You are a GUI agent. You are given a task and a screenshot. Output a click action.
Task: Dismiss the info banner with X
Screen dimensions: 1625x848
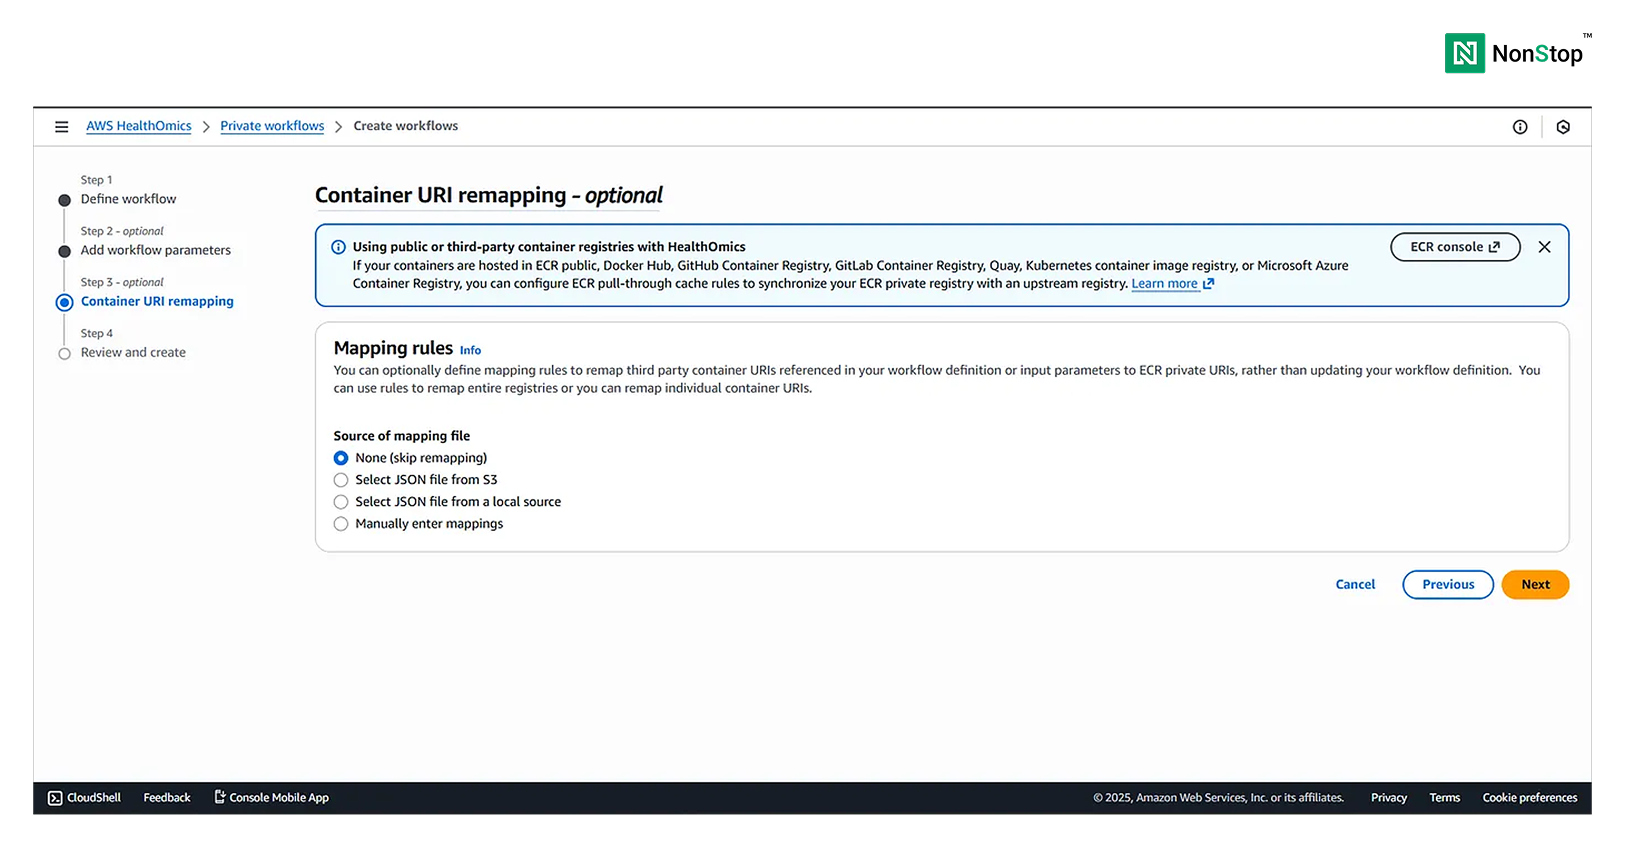(1544, 247)
